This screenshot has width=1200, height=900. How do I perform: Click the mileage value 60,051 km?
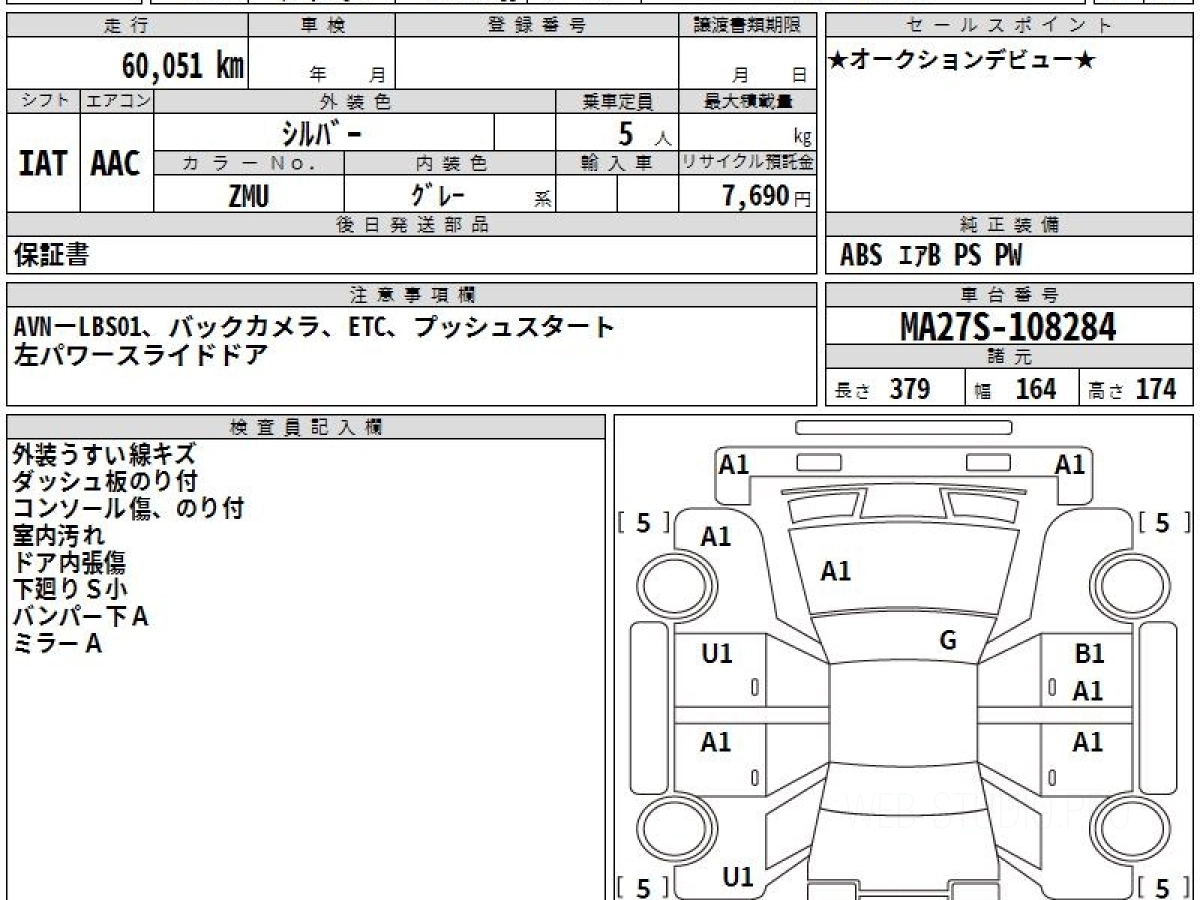point(183,66)
